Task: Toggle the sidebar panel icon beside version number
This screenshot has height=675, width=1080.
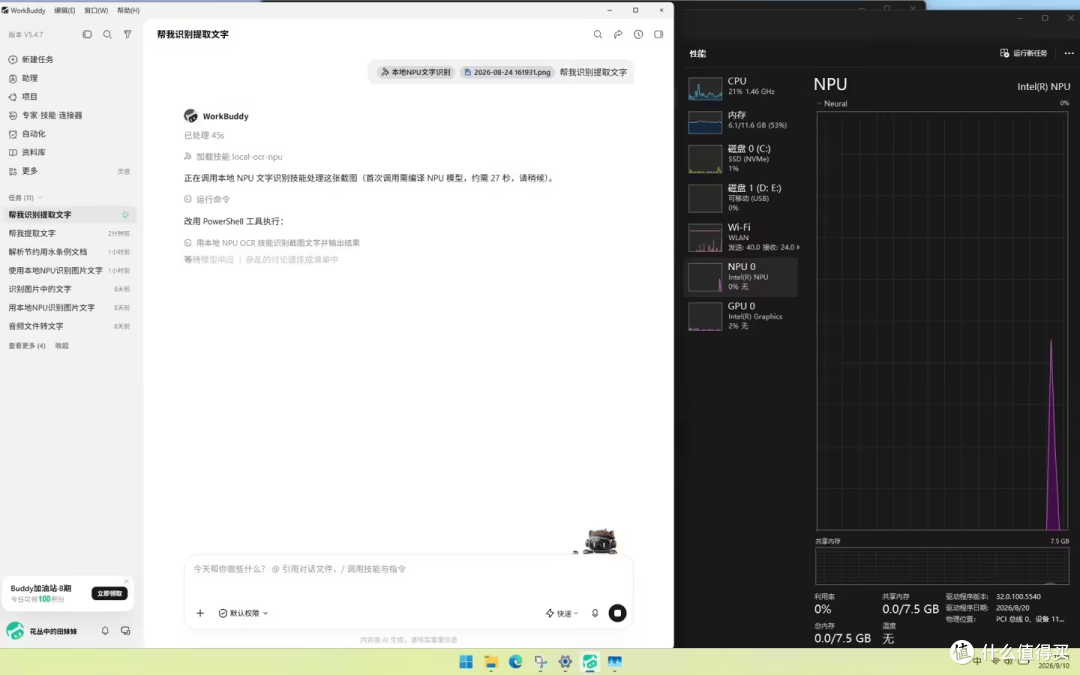Action: click(87, 34)
